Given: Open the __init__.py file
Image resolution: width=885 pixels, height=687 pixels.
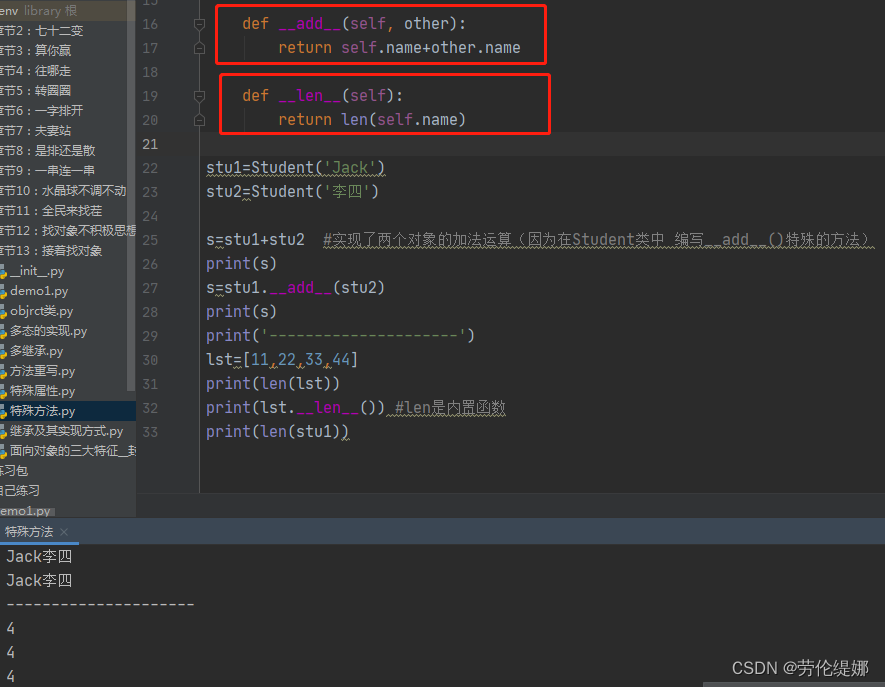Looking at the screenshot, I should click(37, 271).
